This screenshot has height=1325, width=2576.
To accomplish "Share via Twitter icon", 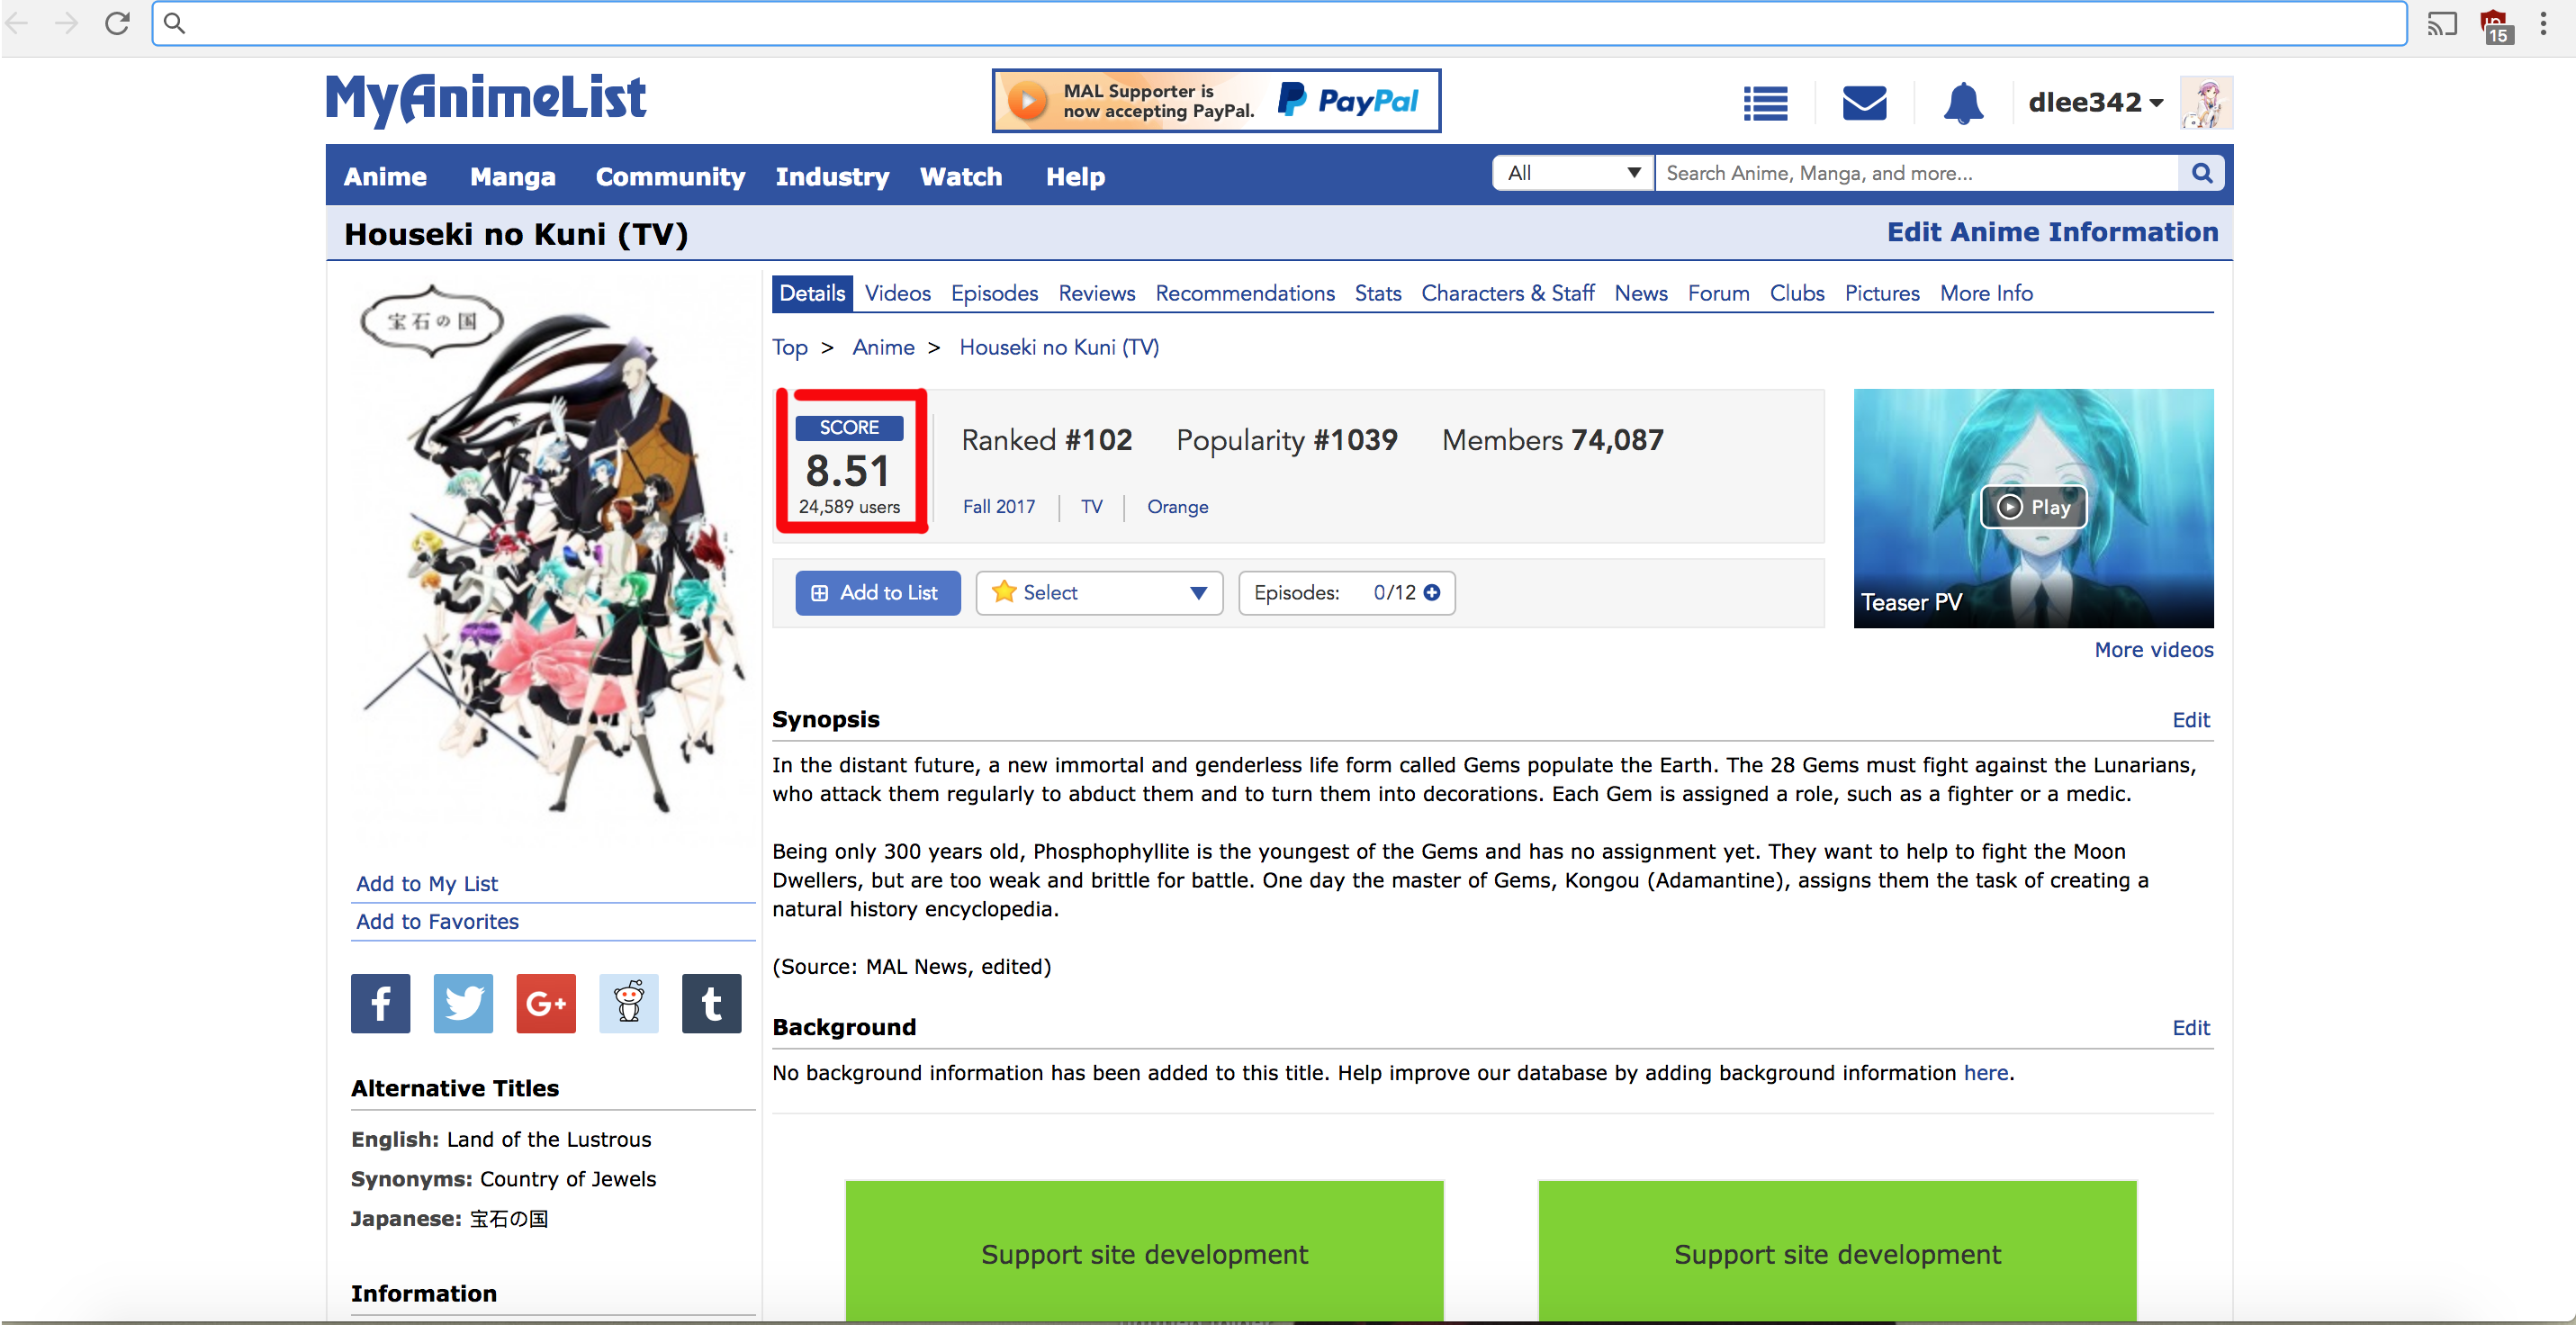I will point(463,1002).
